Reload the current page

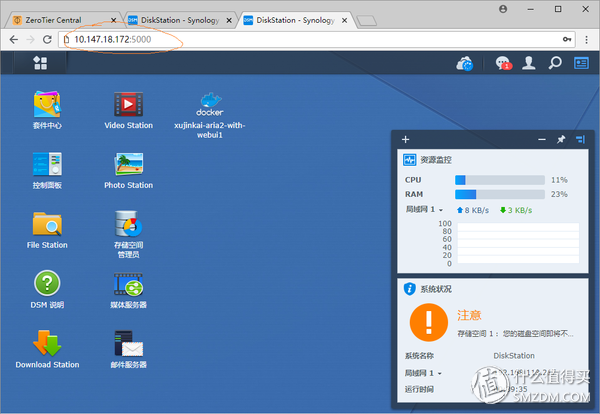[47, 39]
